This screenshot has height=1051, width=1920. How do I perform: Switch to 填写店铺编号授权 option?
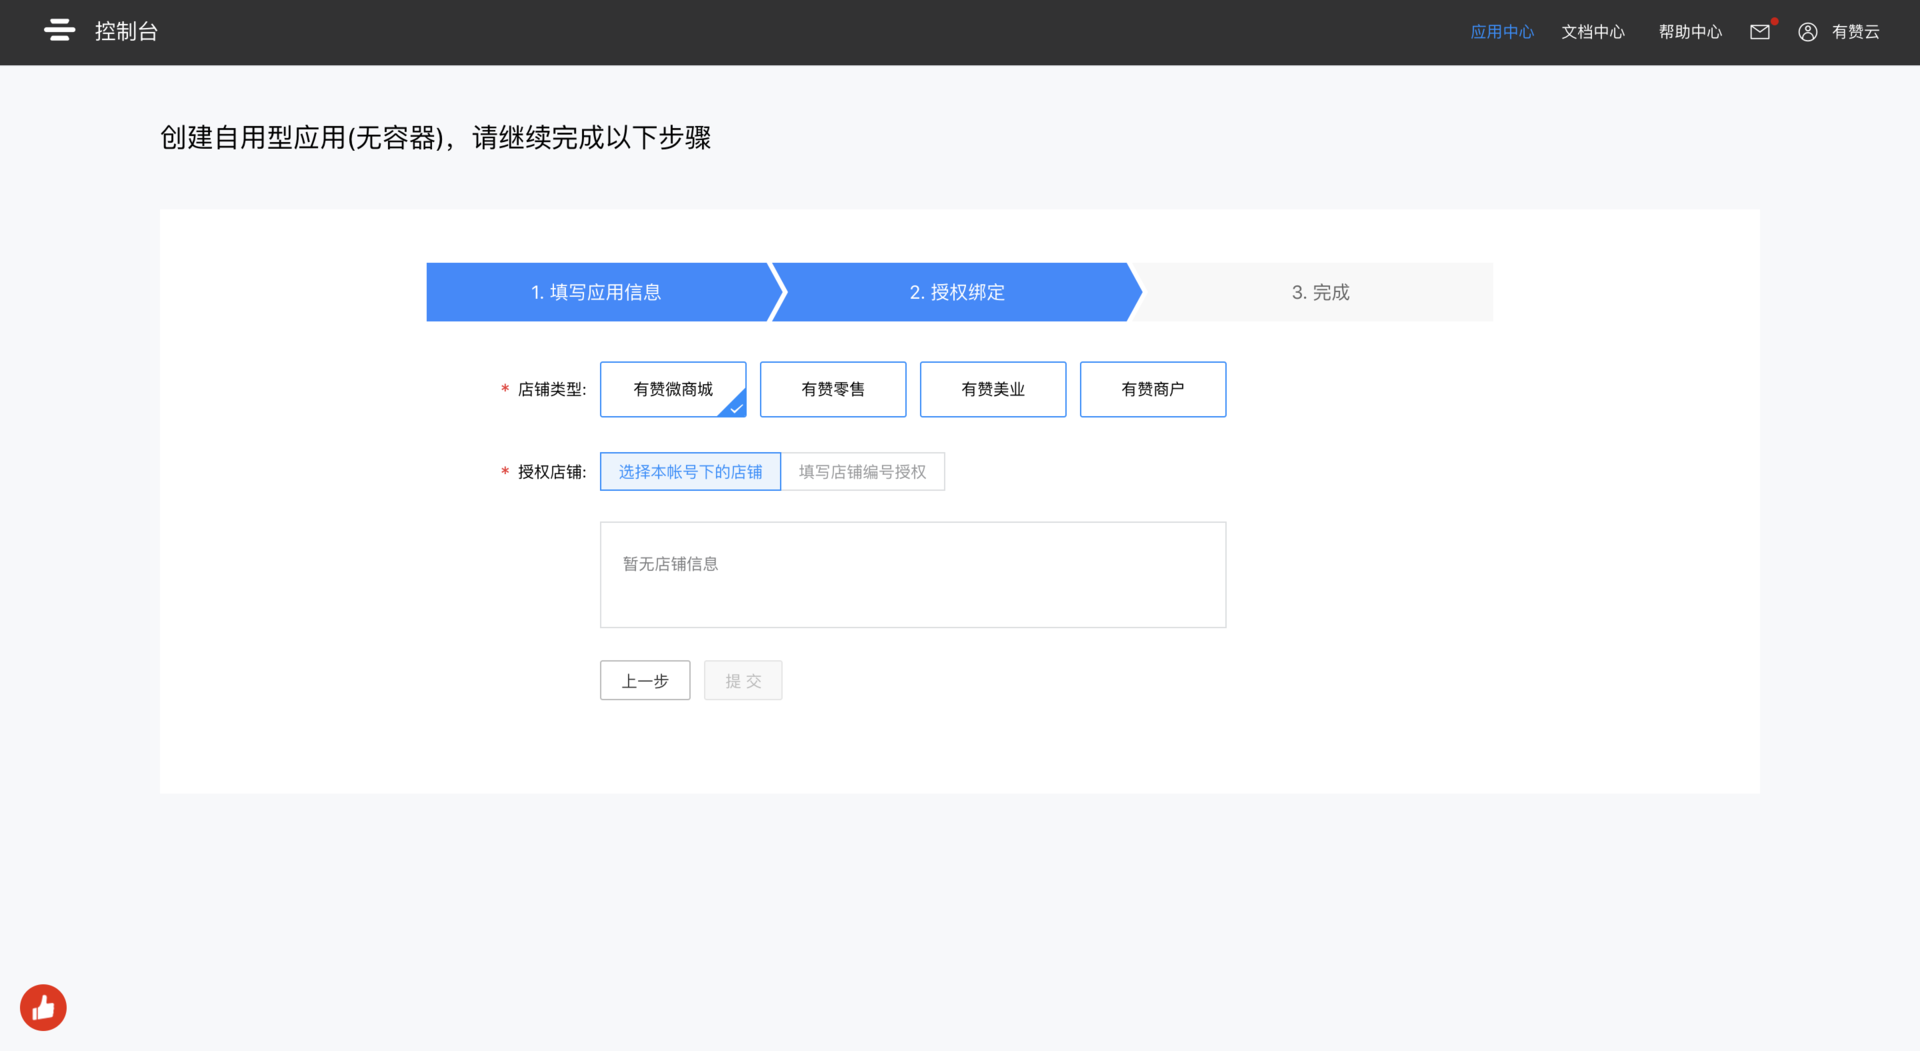pyautogui.click(x=863, y=471)
